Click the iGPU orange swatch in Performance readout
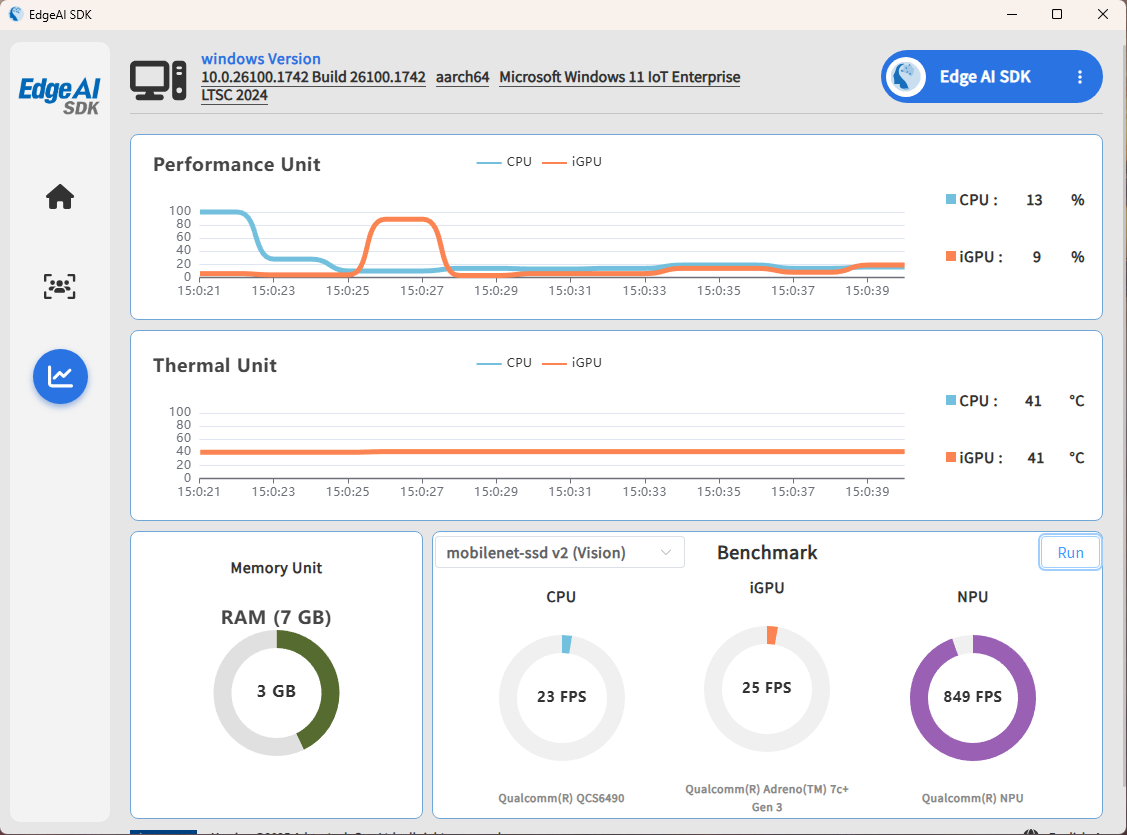The height and width of the screenshot is (835, 1127). click(950, 256)
